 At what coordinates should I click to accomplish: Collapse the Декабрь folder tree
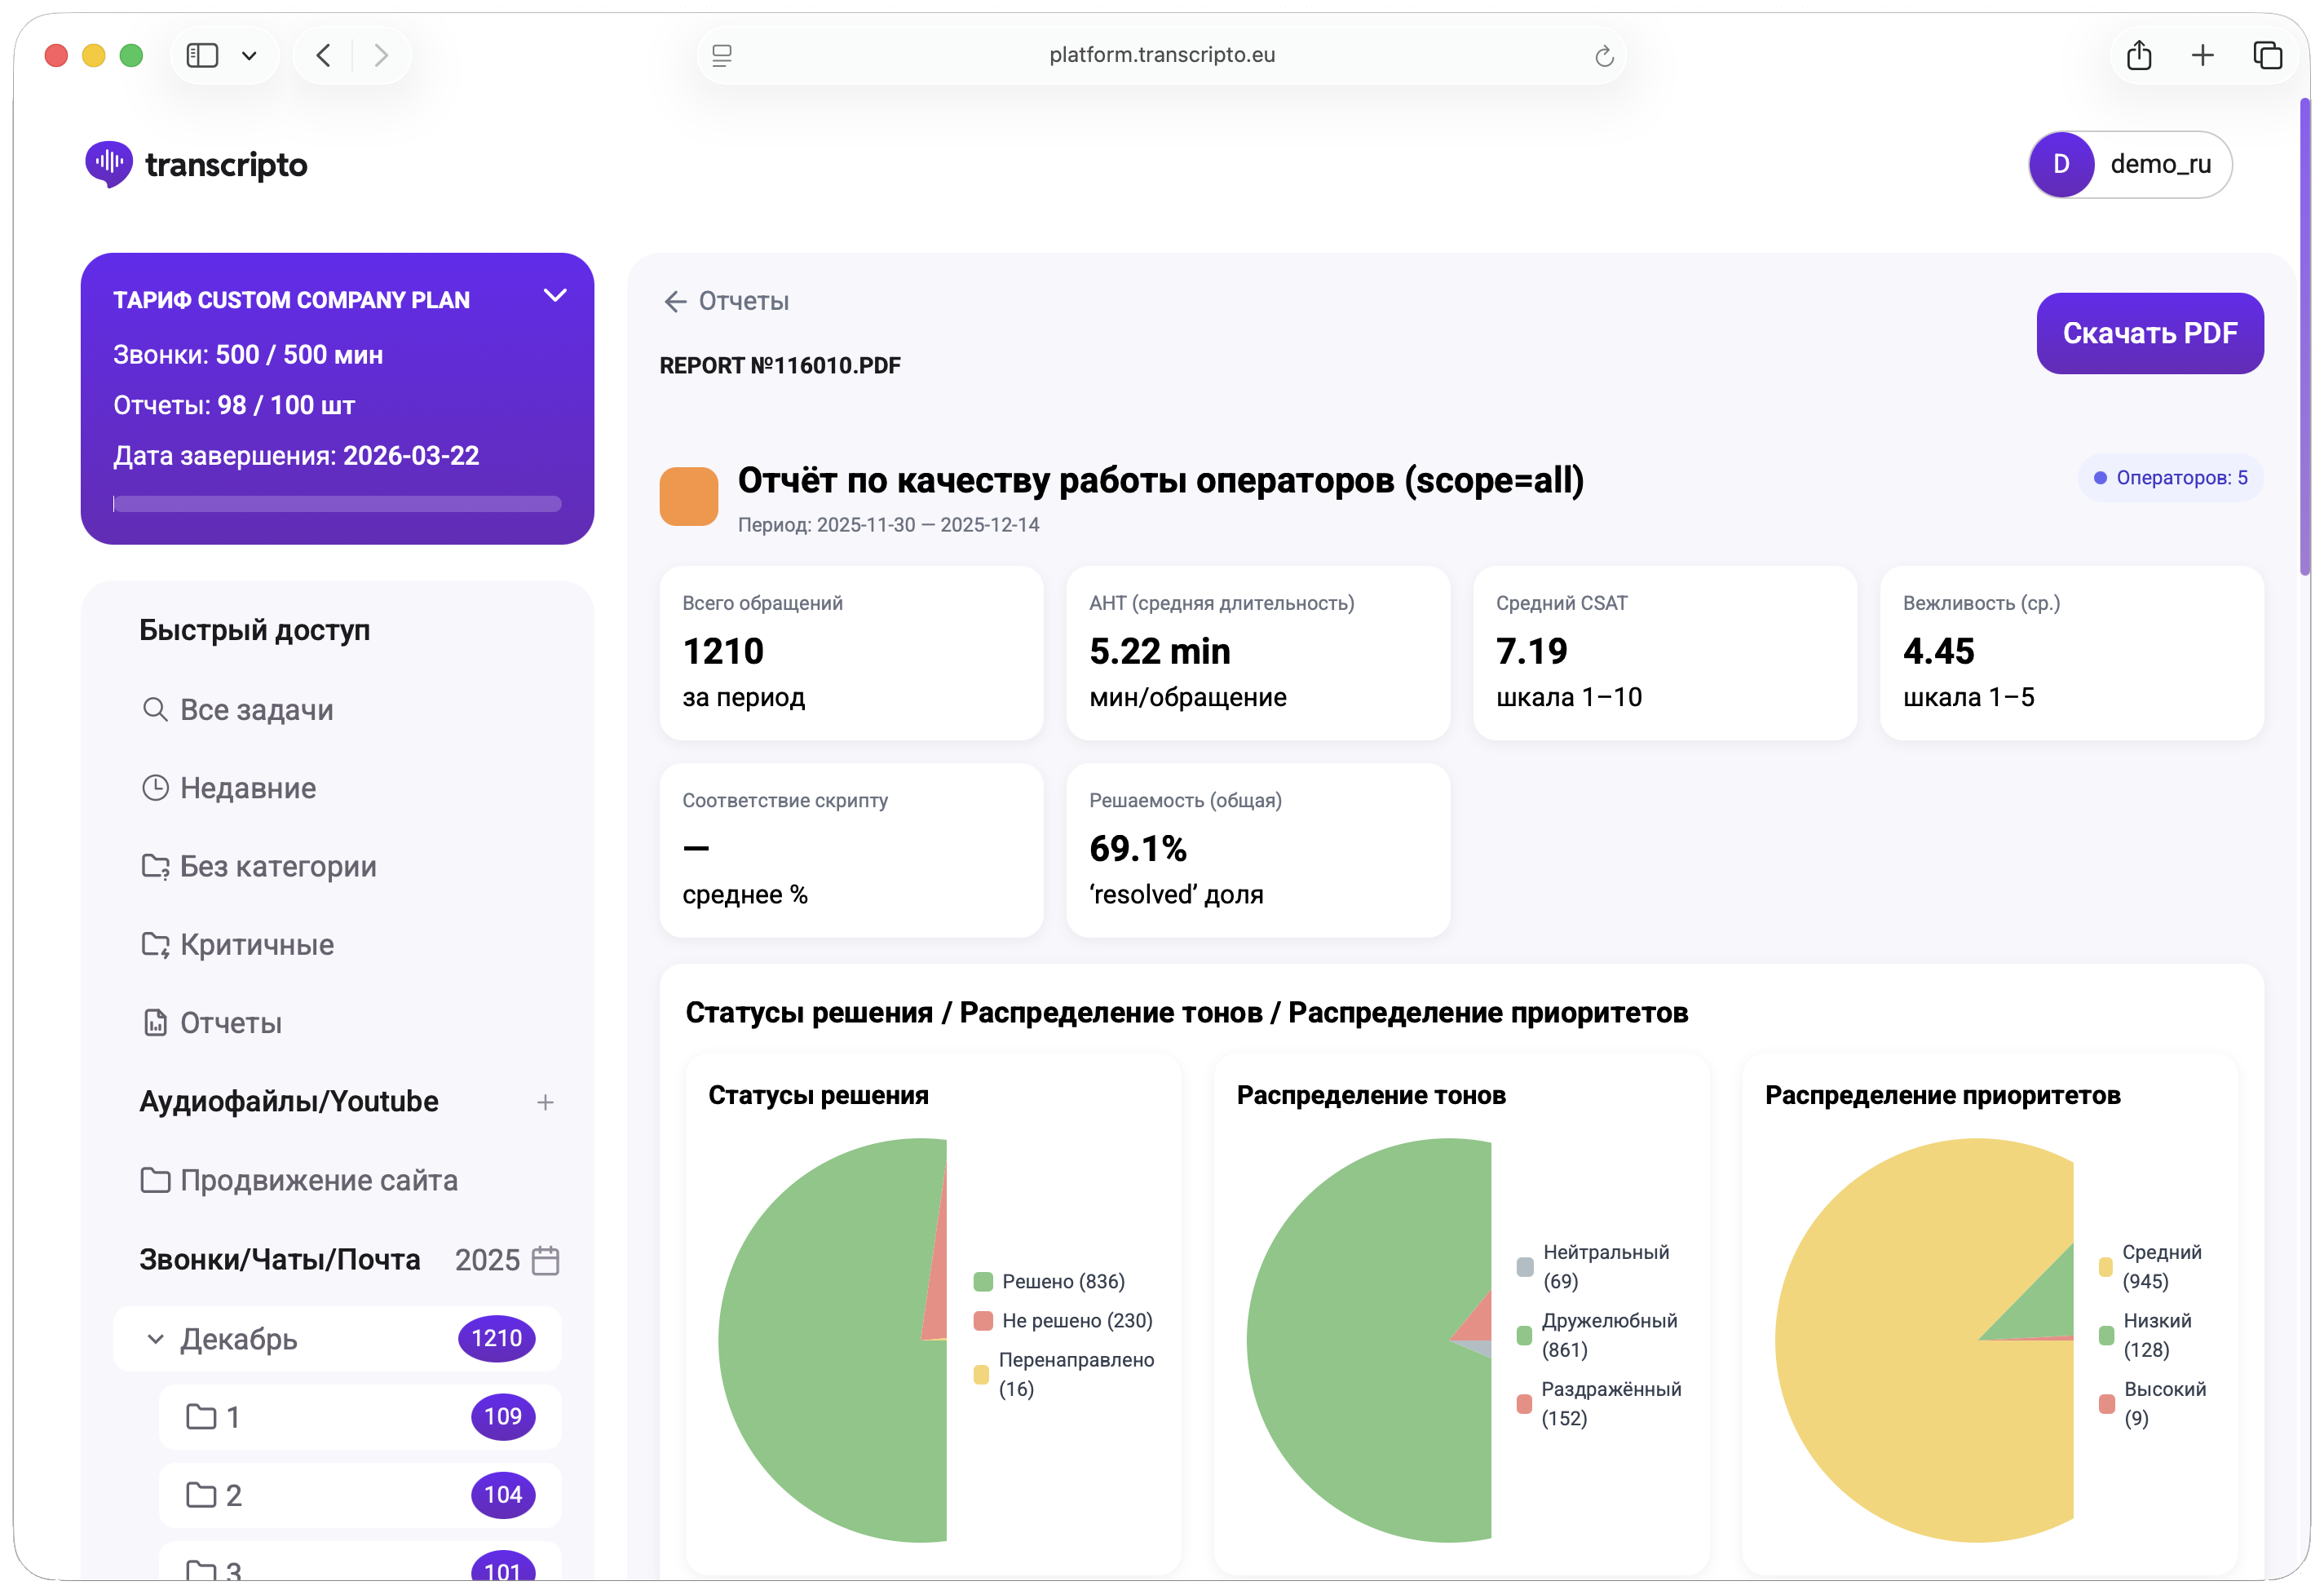pos(156,1339)
